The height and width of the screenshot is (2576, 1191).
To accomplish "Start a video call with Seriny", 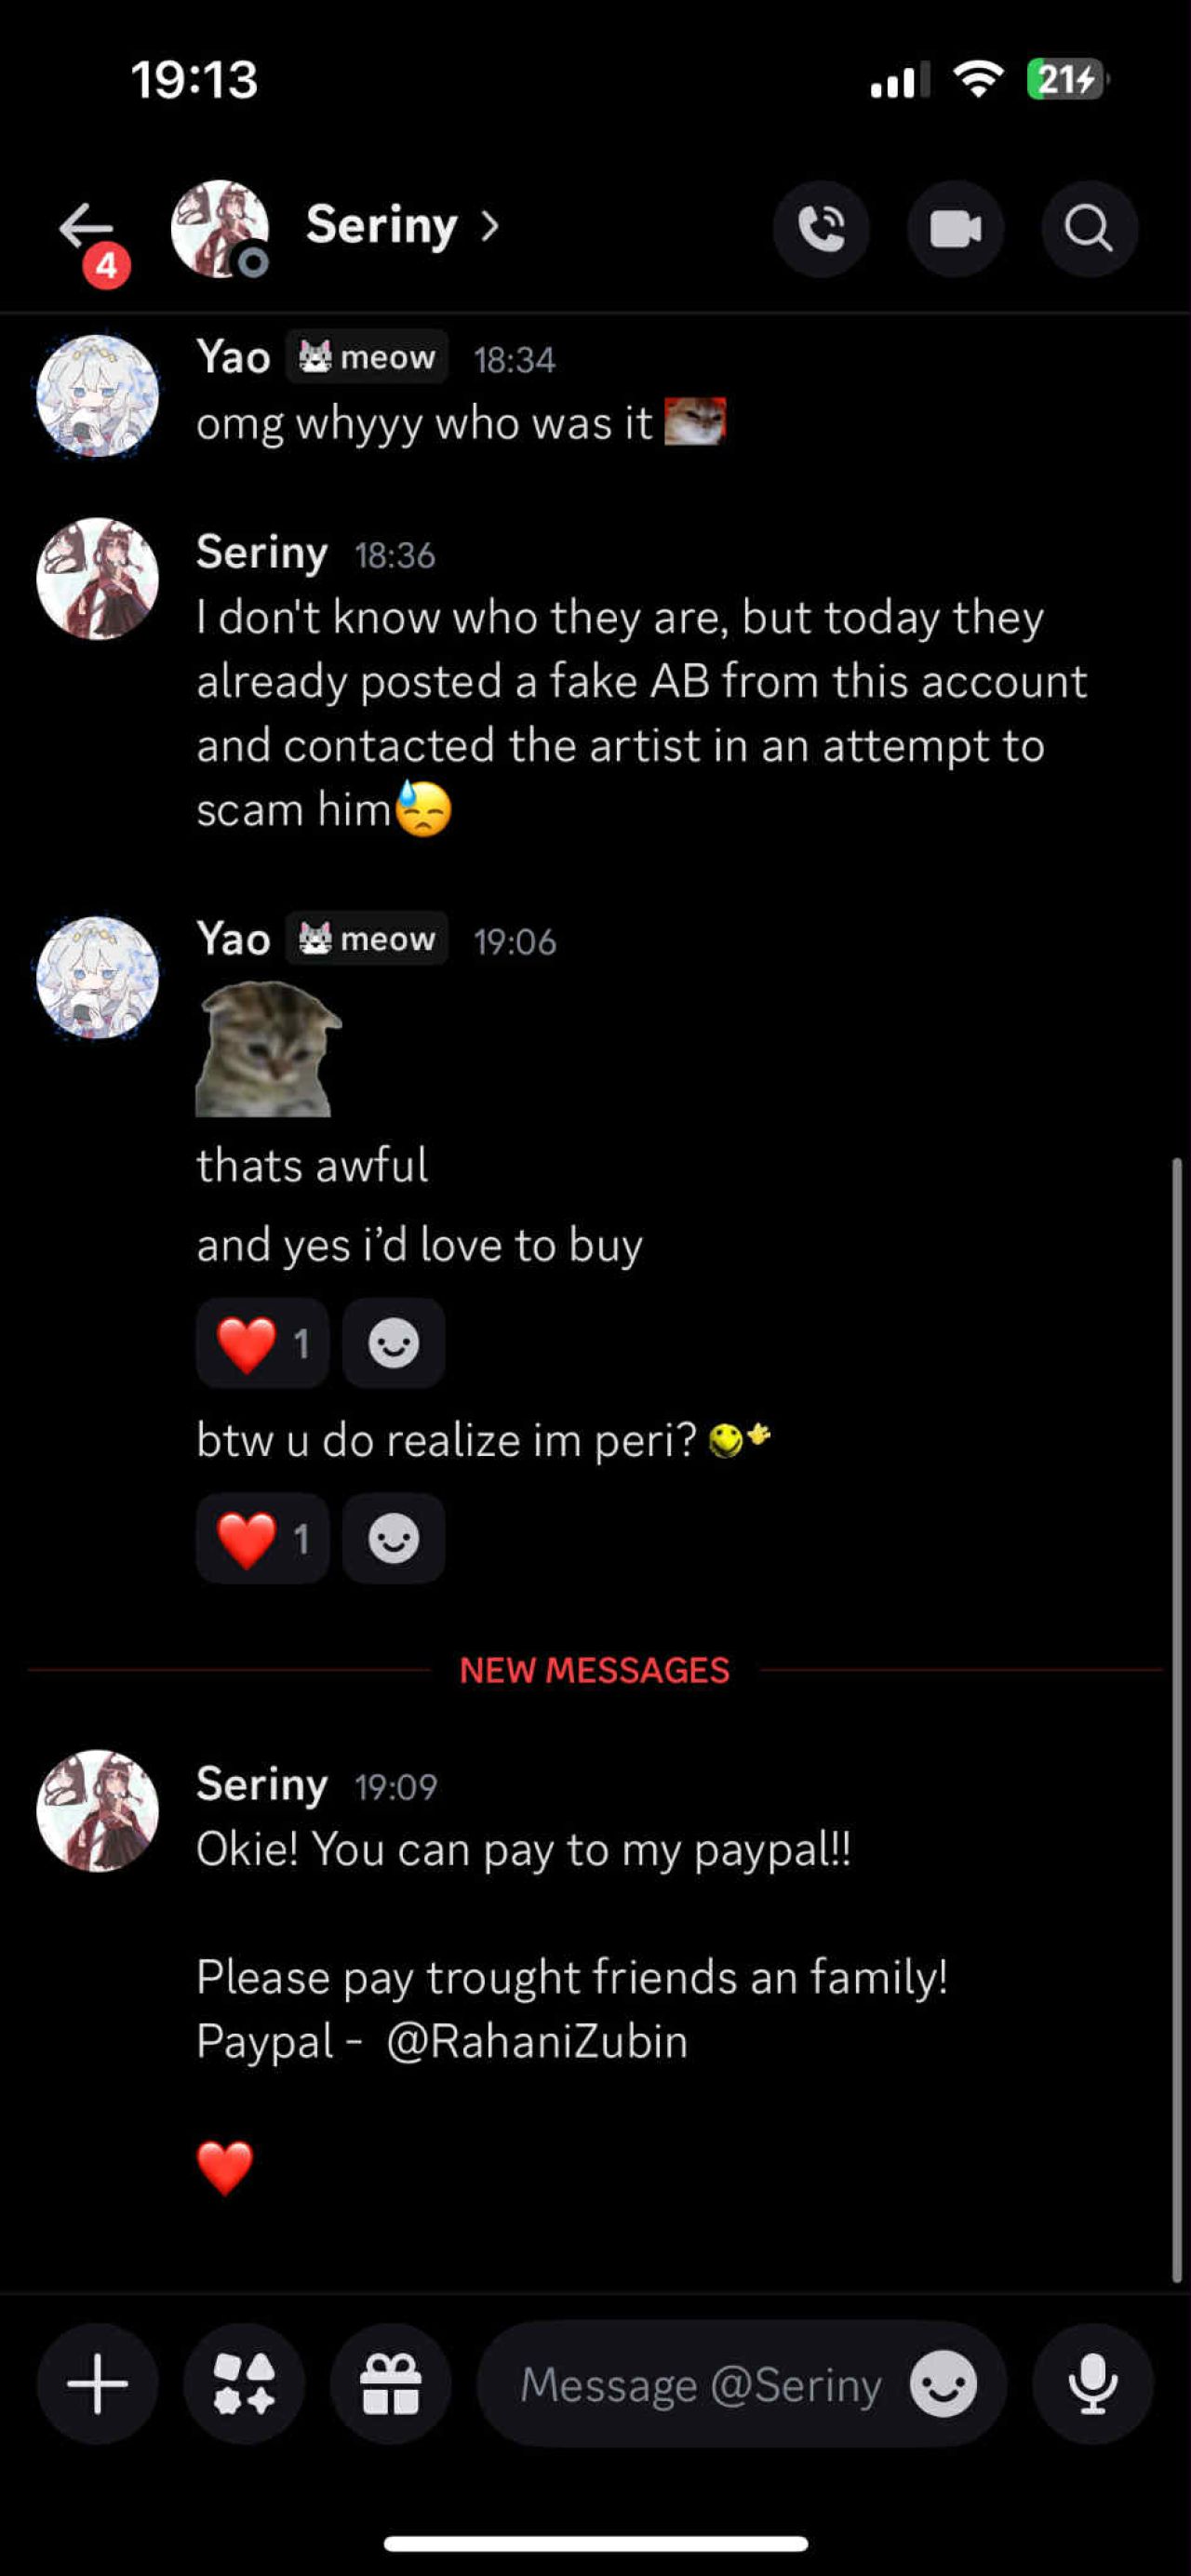I will pos(955,229).
